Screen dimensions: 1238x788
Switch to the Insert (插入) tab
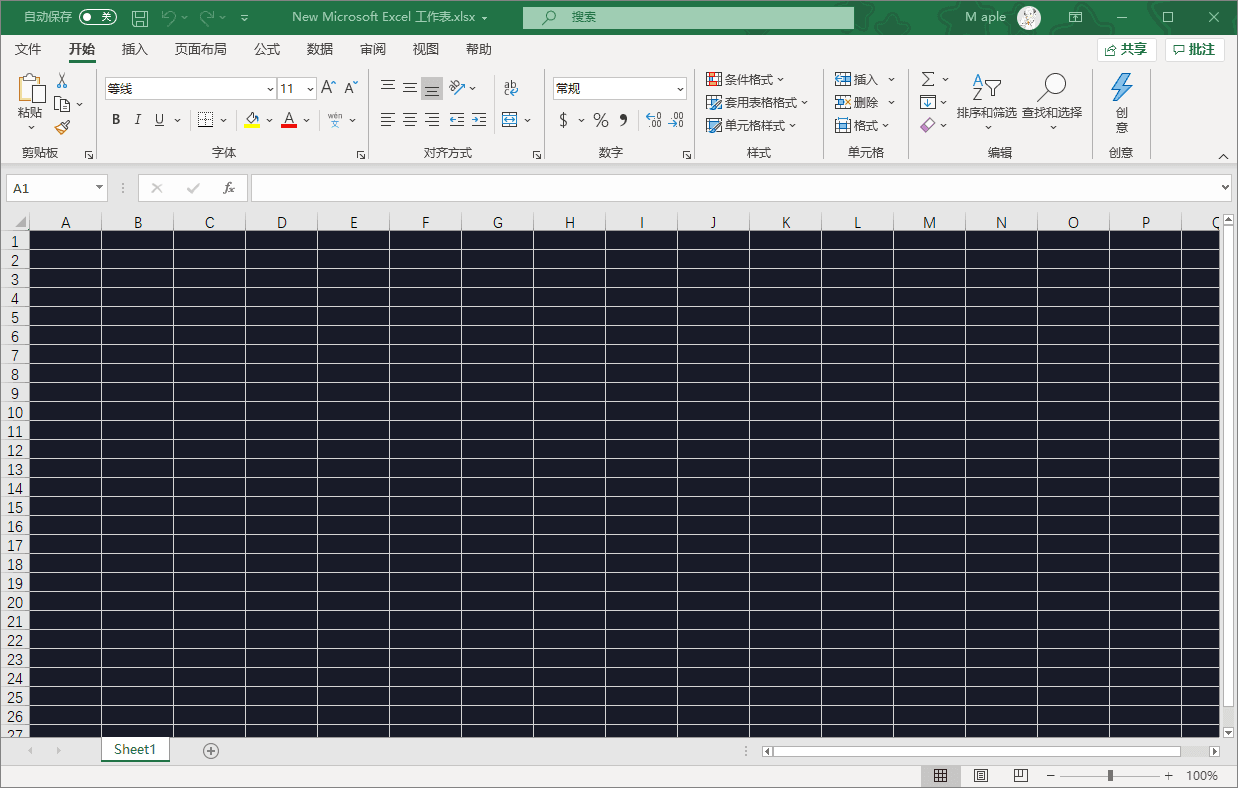[134, 49]
